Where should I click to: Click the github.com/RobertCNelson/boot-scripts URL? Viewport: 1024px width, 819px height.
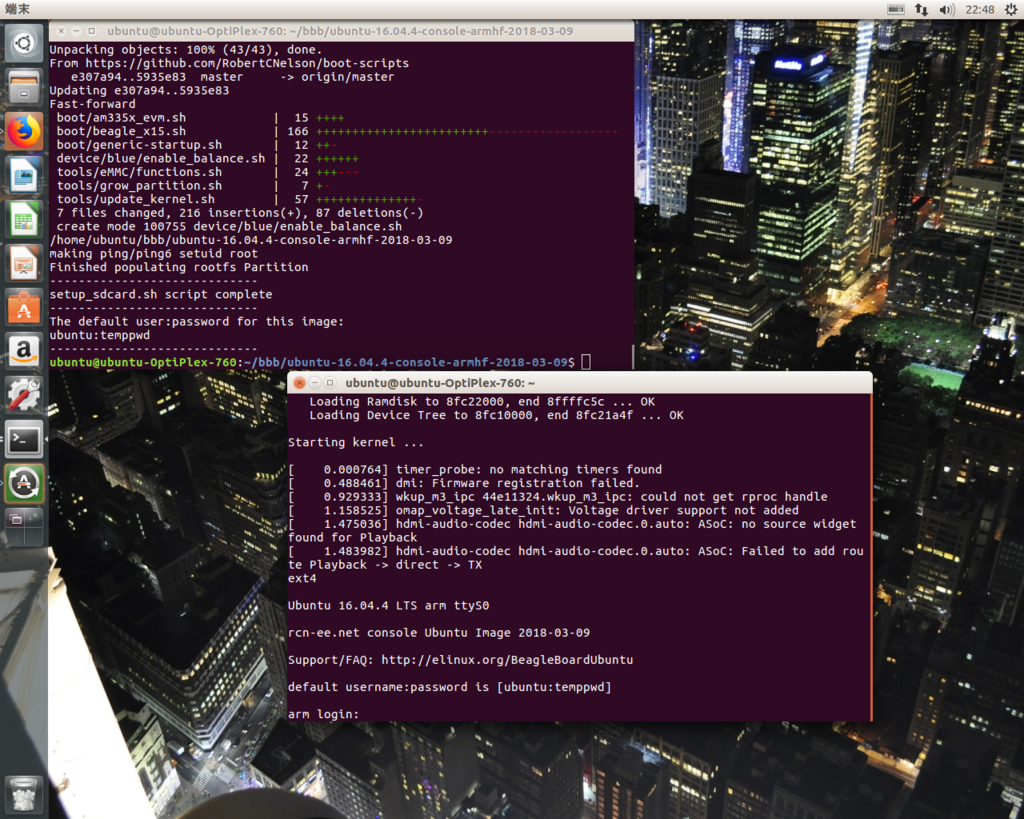(x=247, y=63)
